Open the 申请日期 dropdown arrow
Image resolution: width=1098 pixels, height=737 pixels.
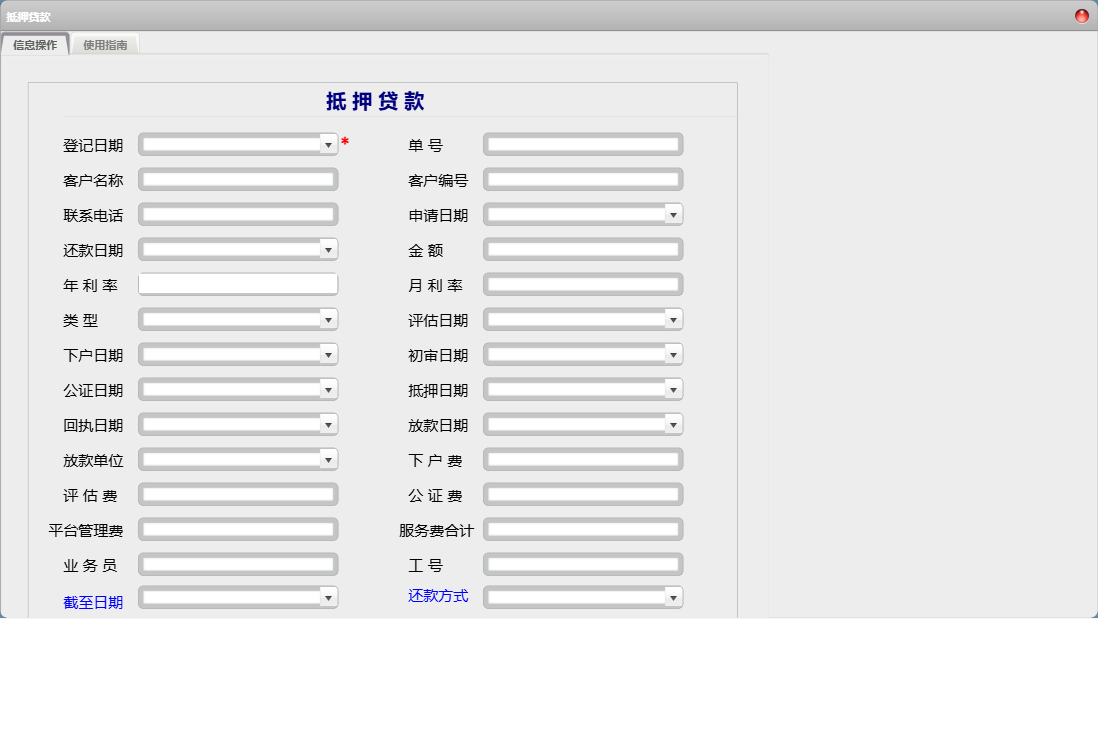(x=673, y=215)
